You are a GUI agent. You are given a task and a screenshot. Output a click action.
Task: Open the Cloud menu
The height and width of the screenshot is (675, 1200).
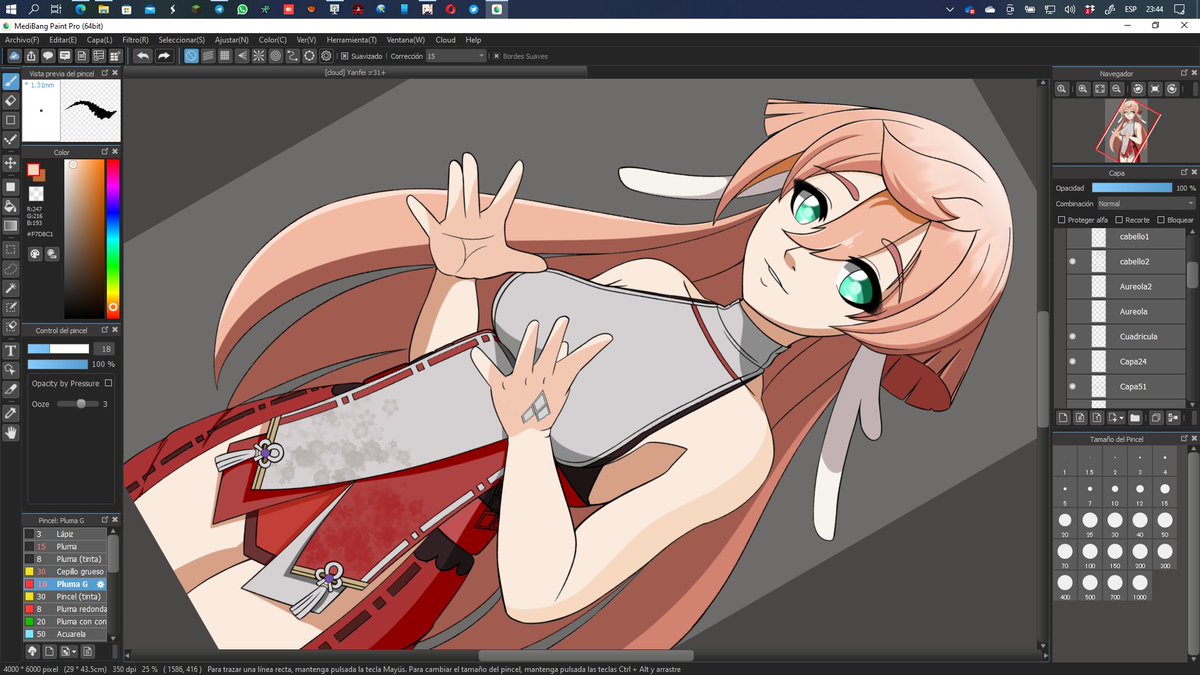click(445, 40)
